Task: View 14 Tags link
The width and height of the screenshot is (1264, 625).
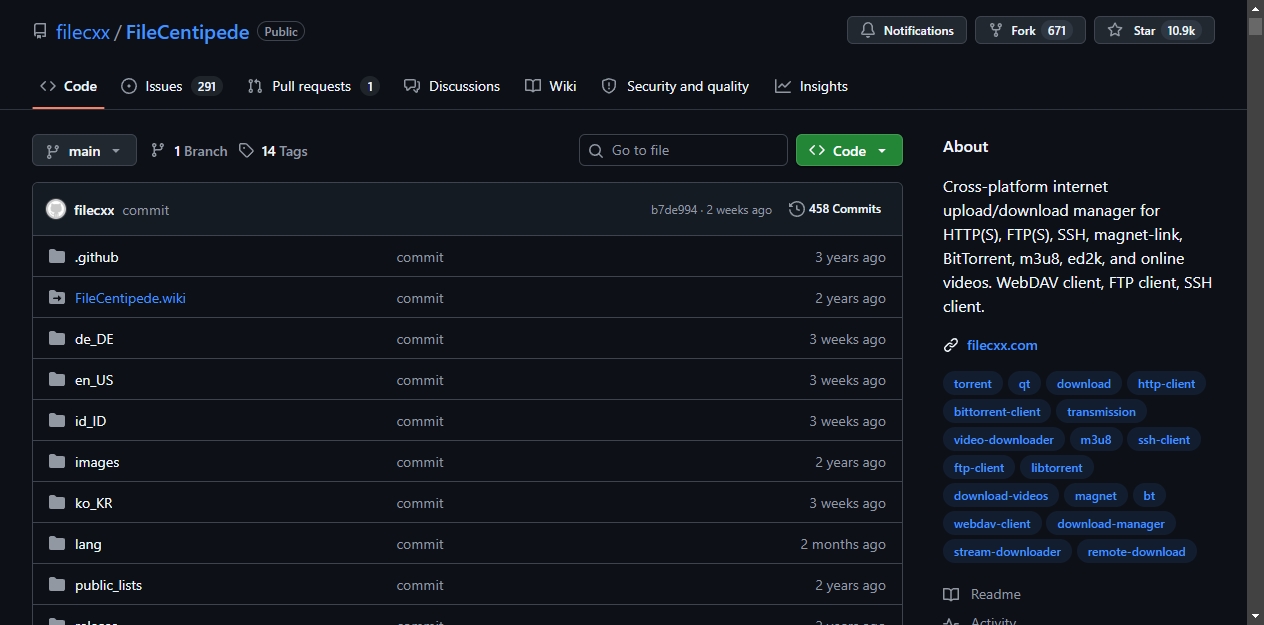Action: click(273, 151)
